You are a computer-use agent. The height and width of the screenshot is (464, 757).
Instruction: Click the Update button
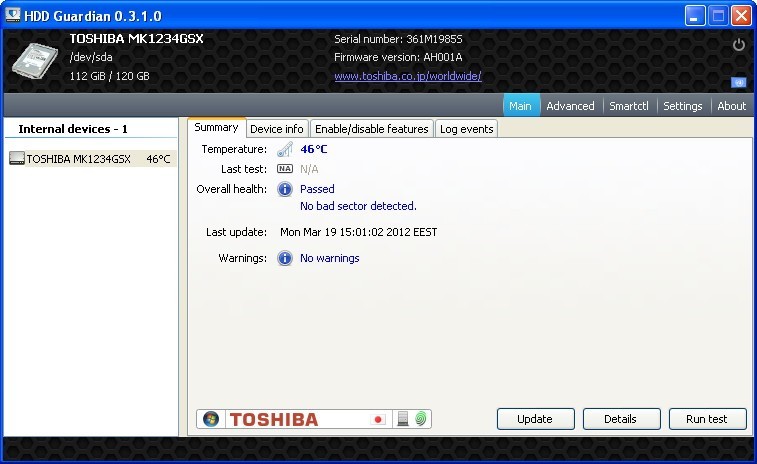tap(535, 419)
